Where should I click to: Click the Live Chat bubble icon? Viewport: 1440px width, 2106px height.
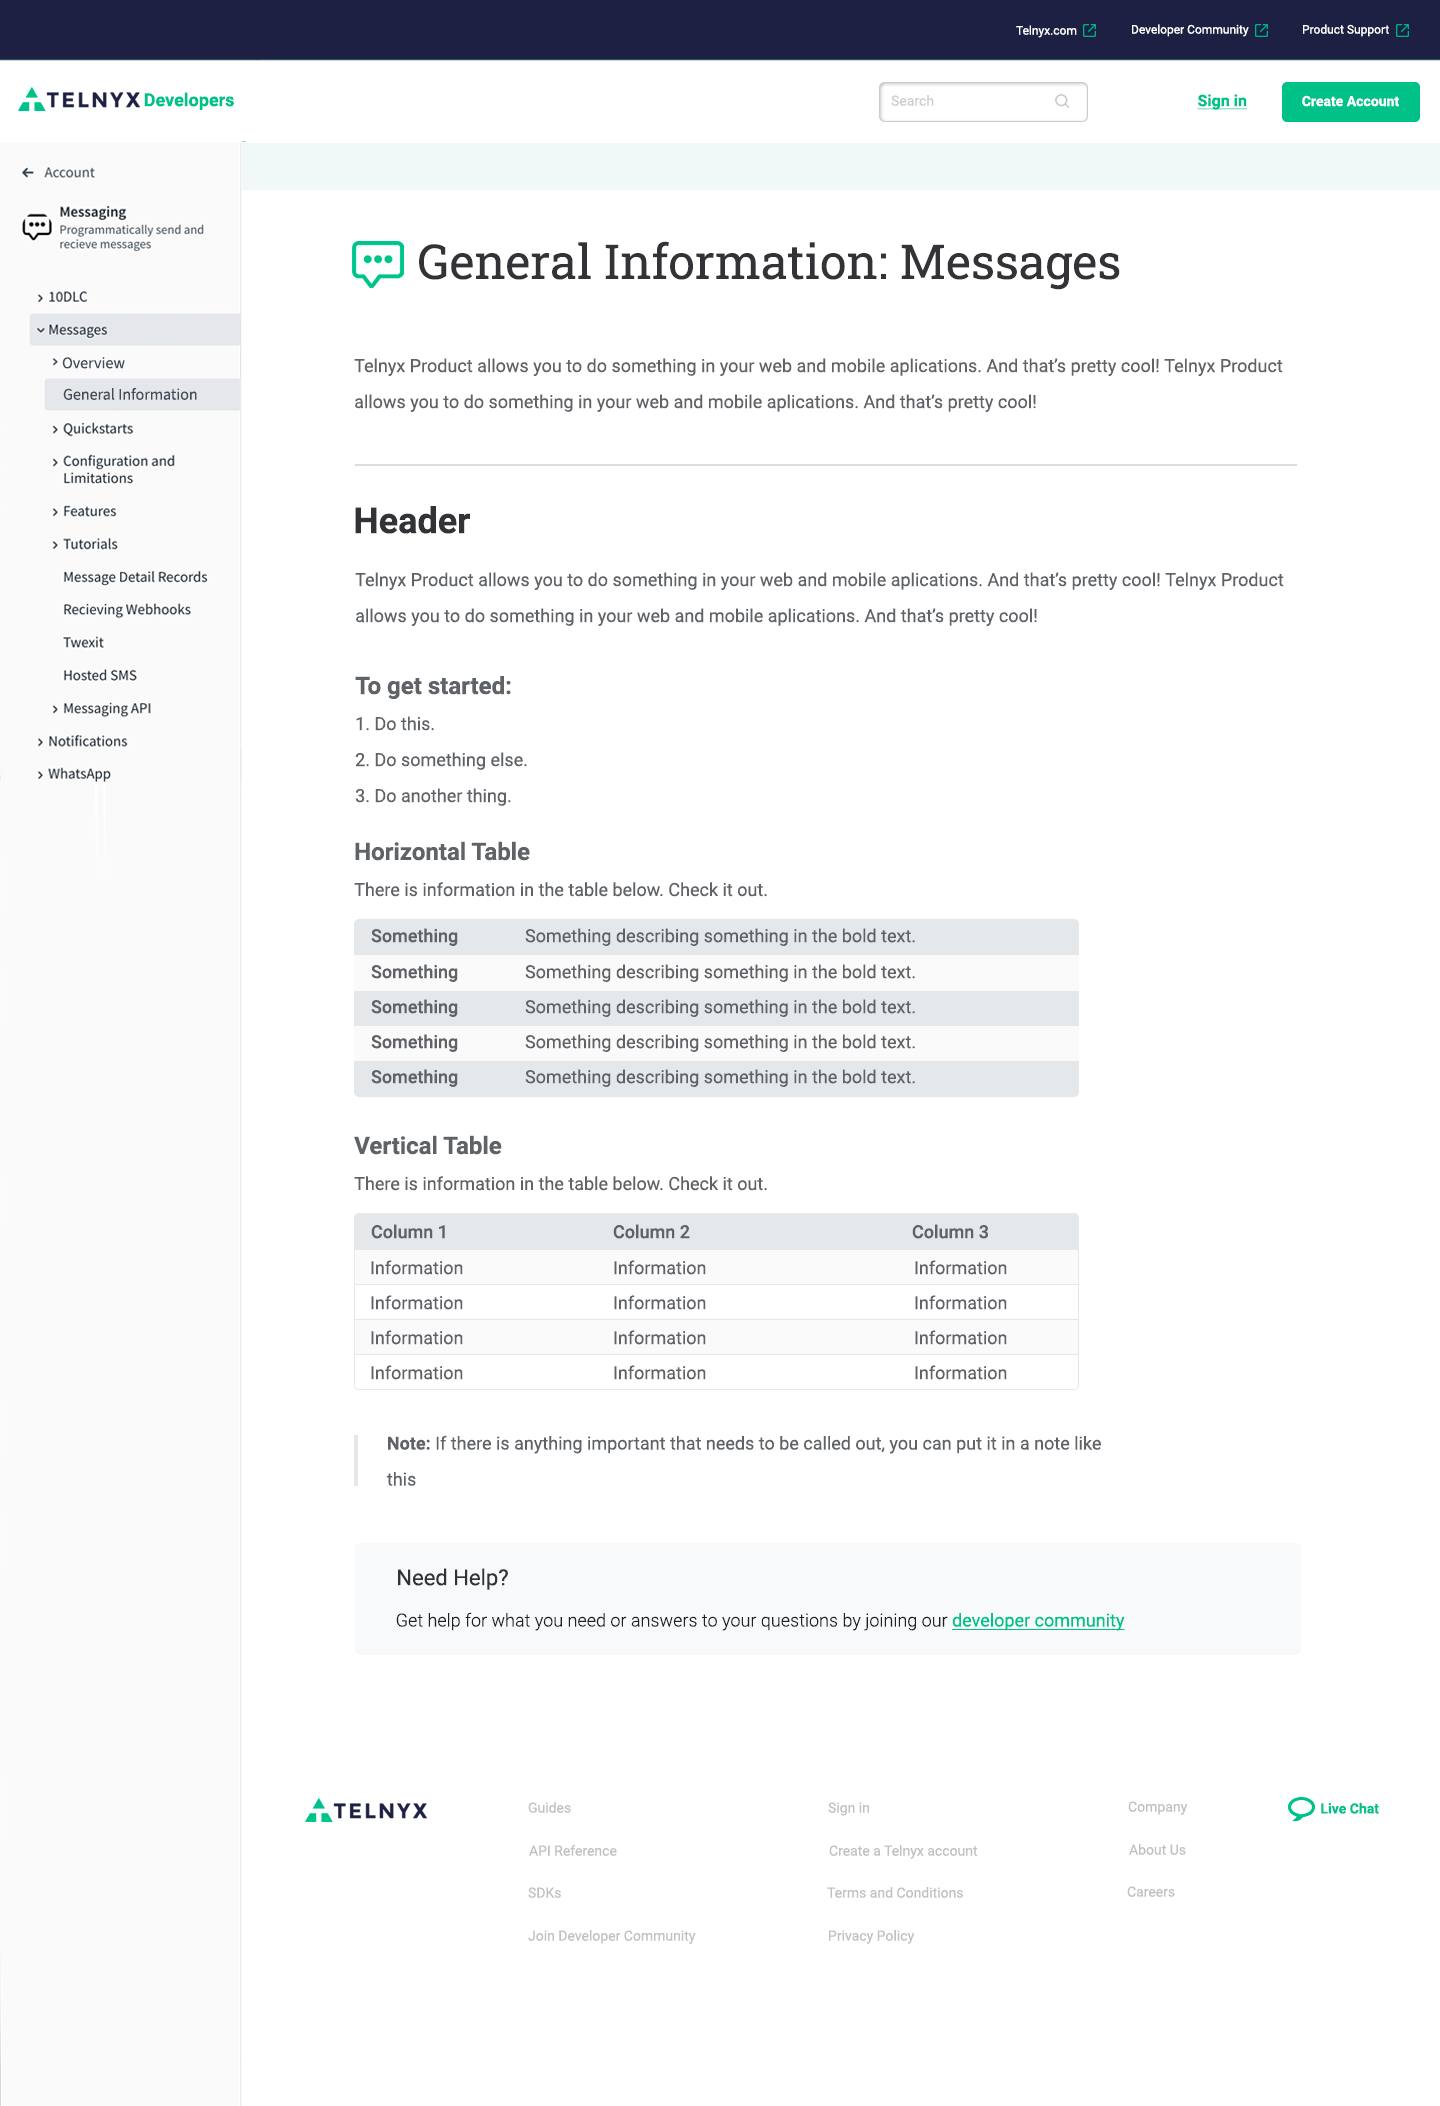point(1301,1808)
